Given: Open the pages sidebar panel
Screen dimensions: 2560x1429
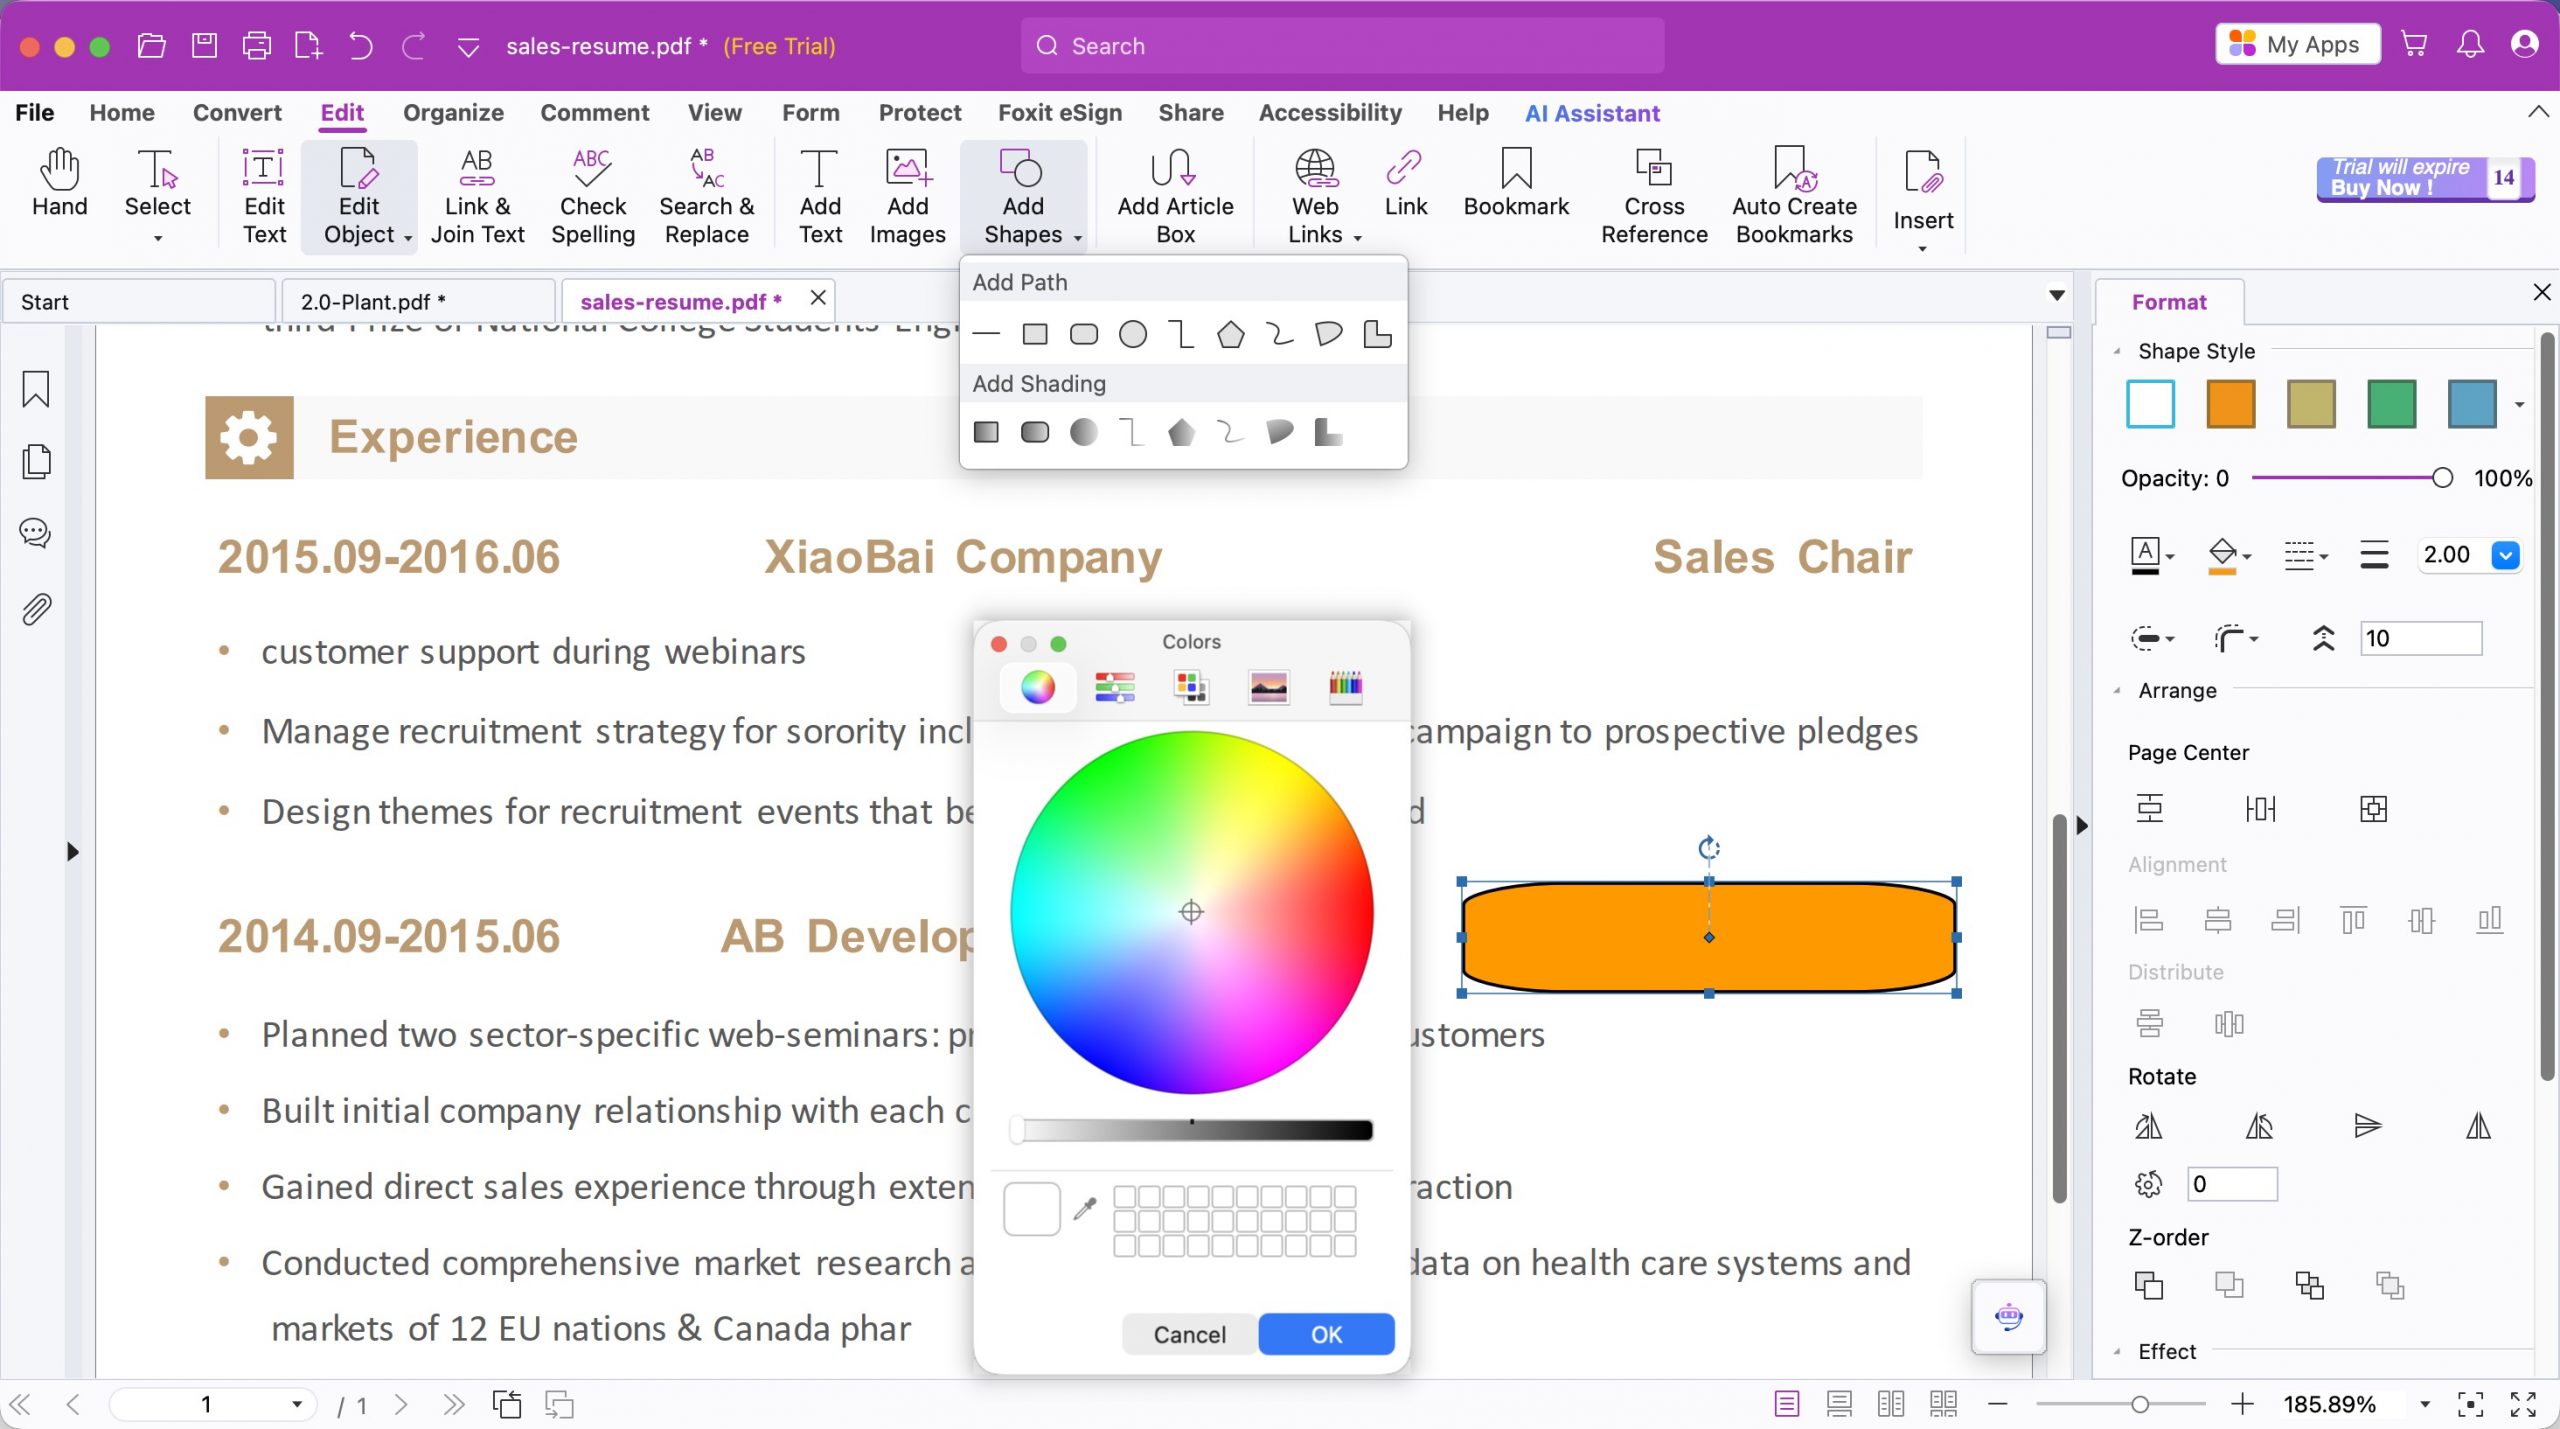Looking at the screenshot, I should coord(36,461).
